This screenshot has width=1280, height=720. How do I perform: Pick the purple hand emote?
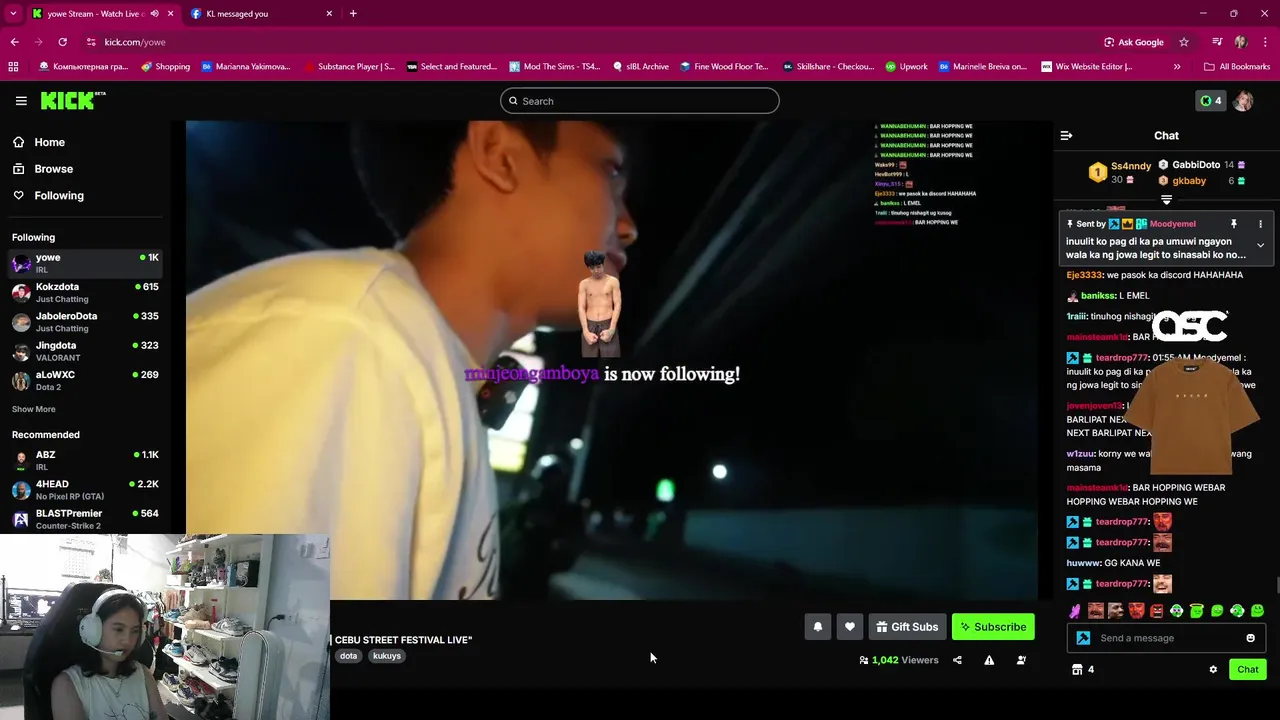(x=1075, y=611)
